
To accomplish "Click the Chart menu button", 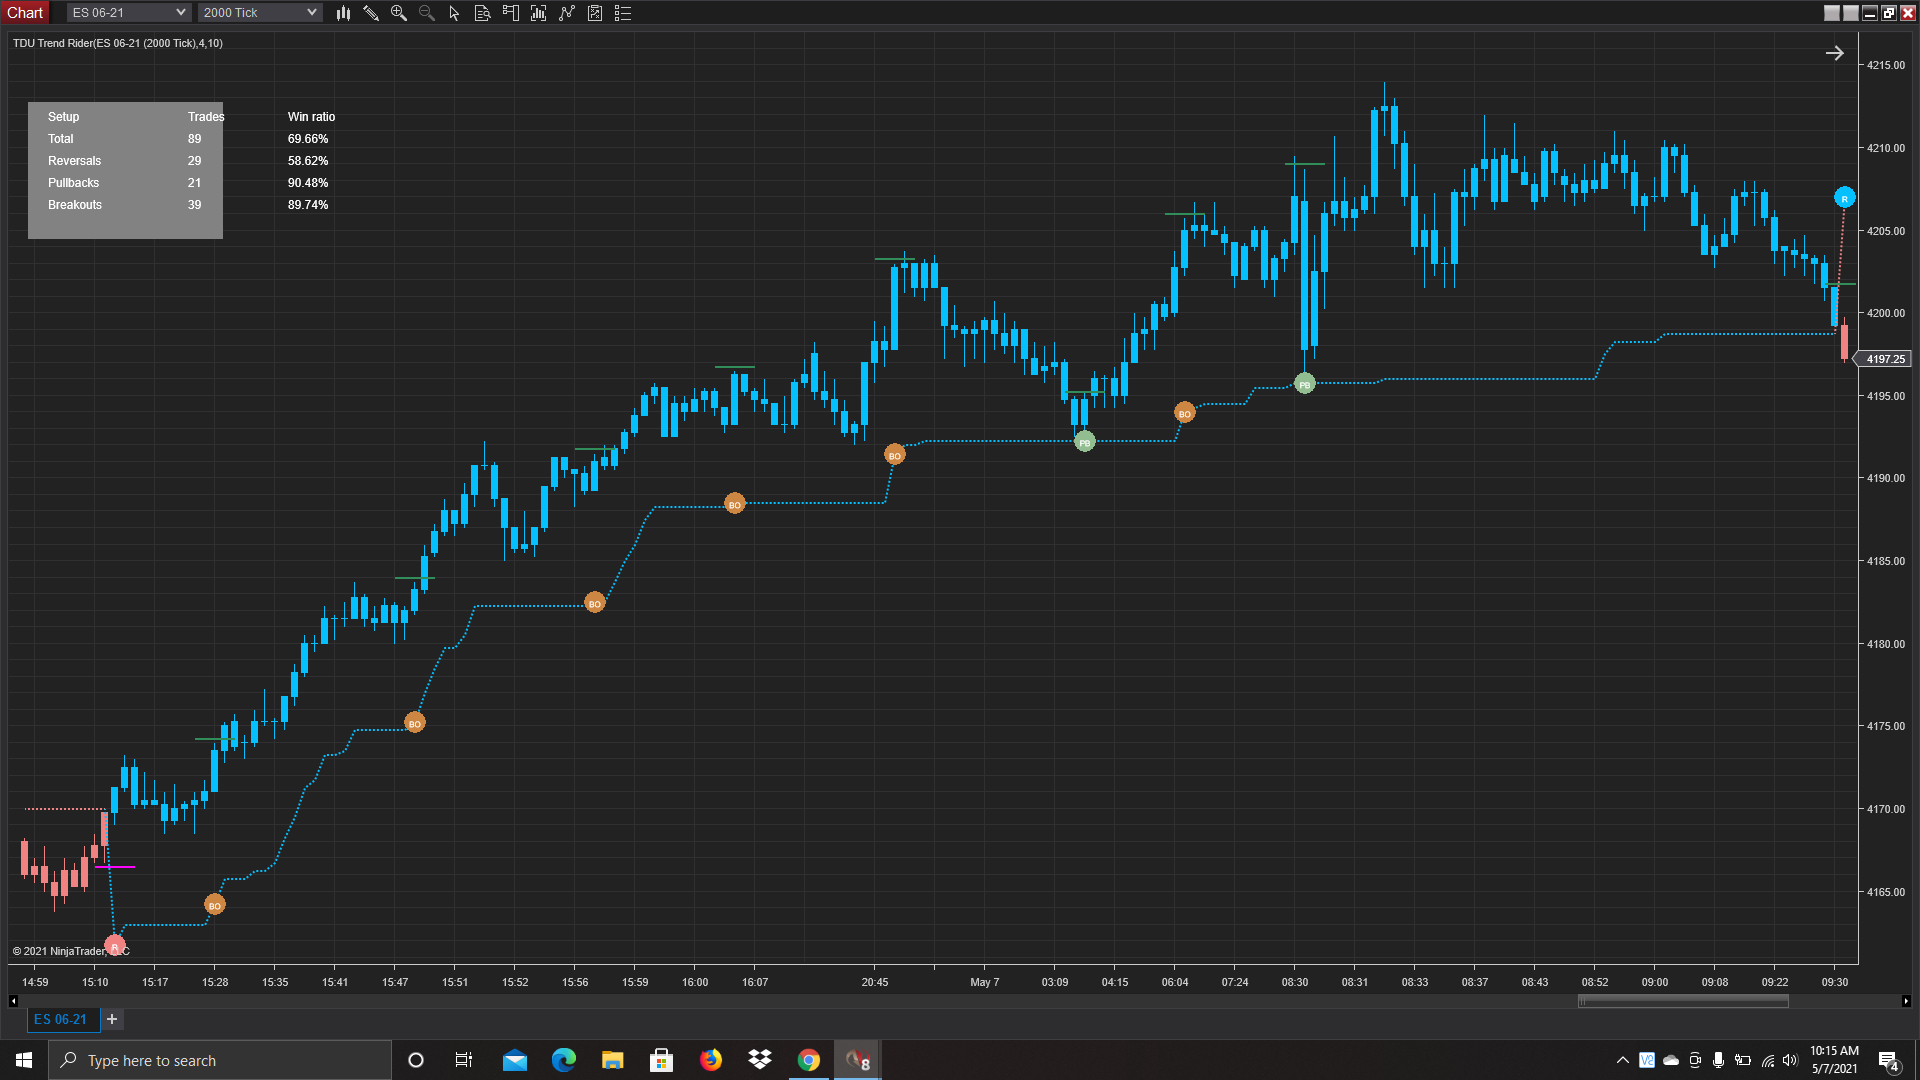I will (25, 12).
